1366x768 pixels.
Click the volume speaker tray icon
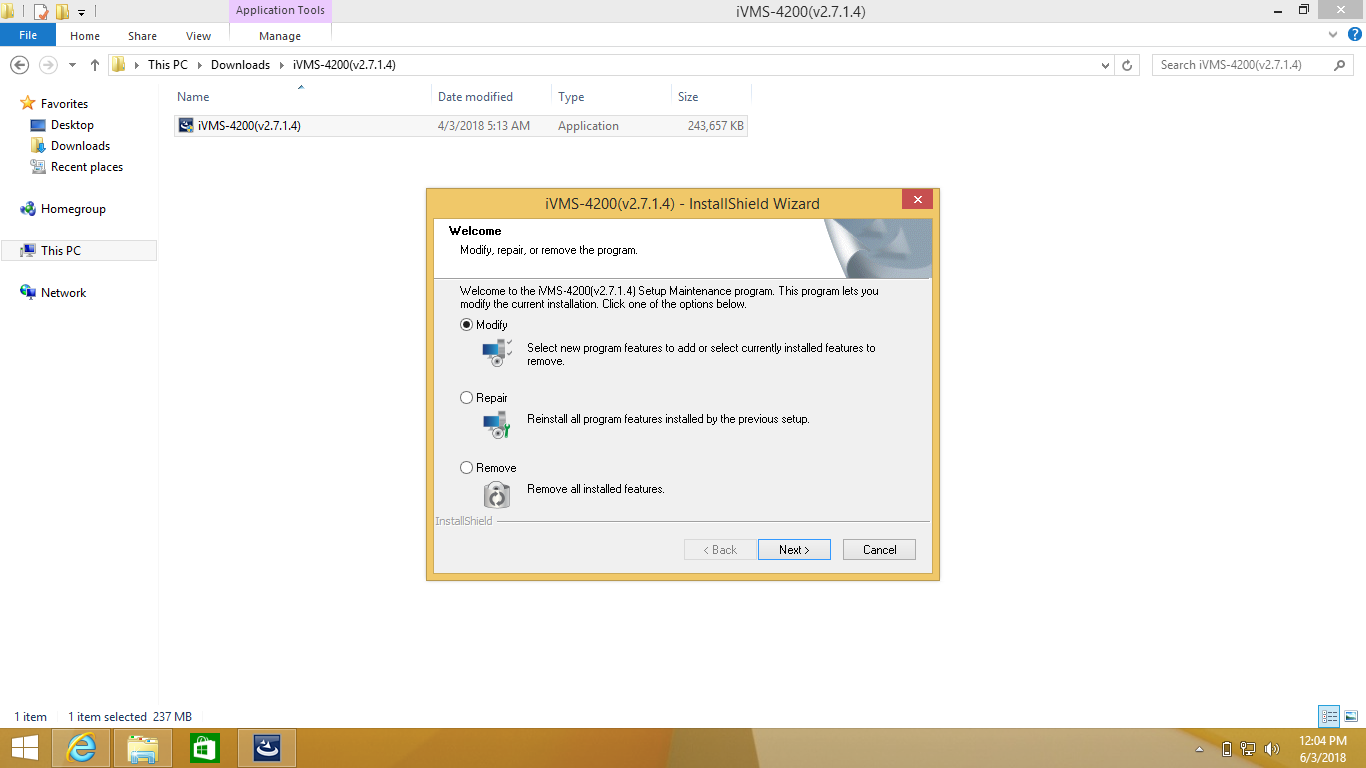tap(1272, 749)
